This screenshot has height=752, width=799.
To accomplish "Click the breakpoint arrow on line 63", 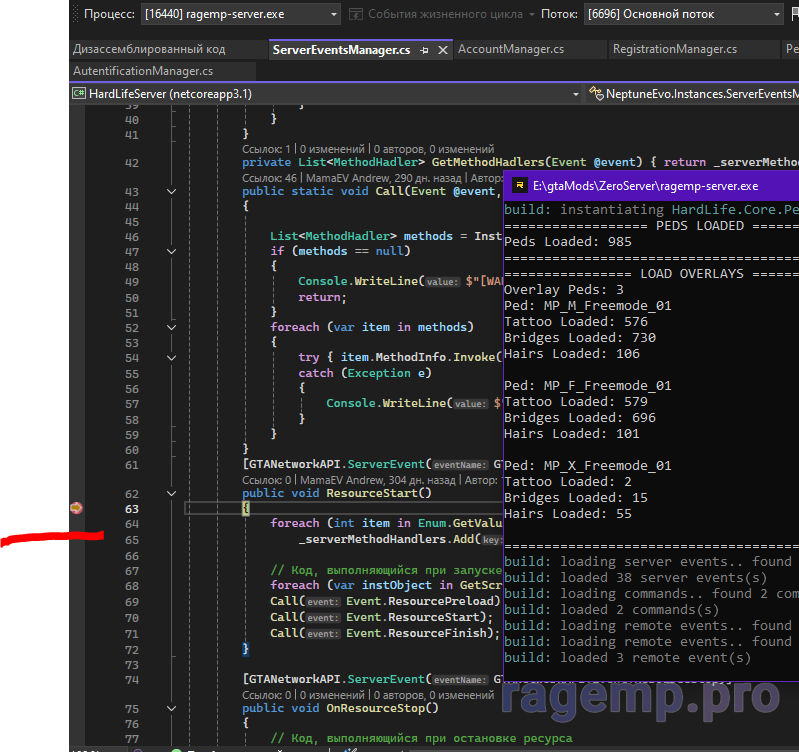I will pyautogui.click(x=77, y=509).
